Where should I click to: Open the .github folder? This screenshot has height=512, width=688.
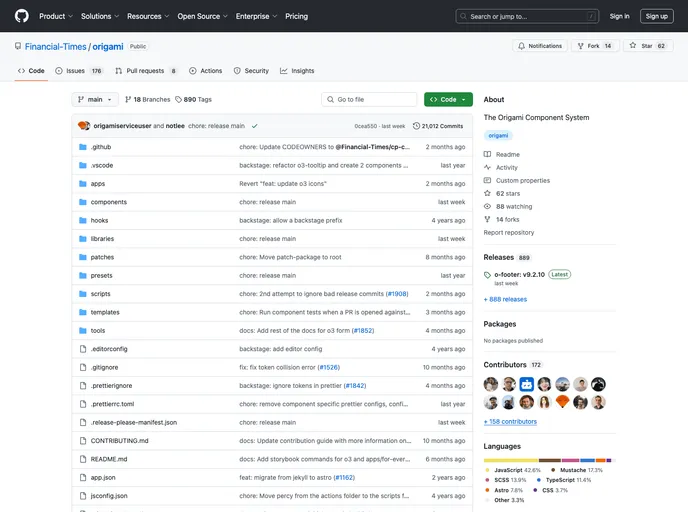(x=101, y=147)
